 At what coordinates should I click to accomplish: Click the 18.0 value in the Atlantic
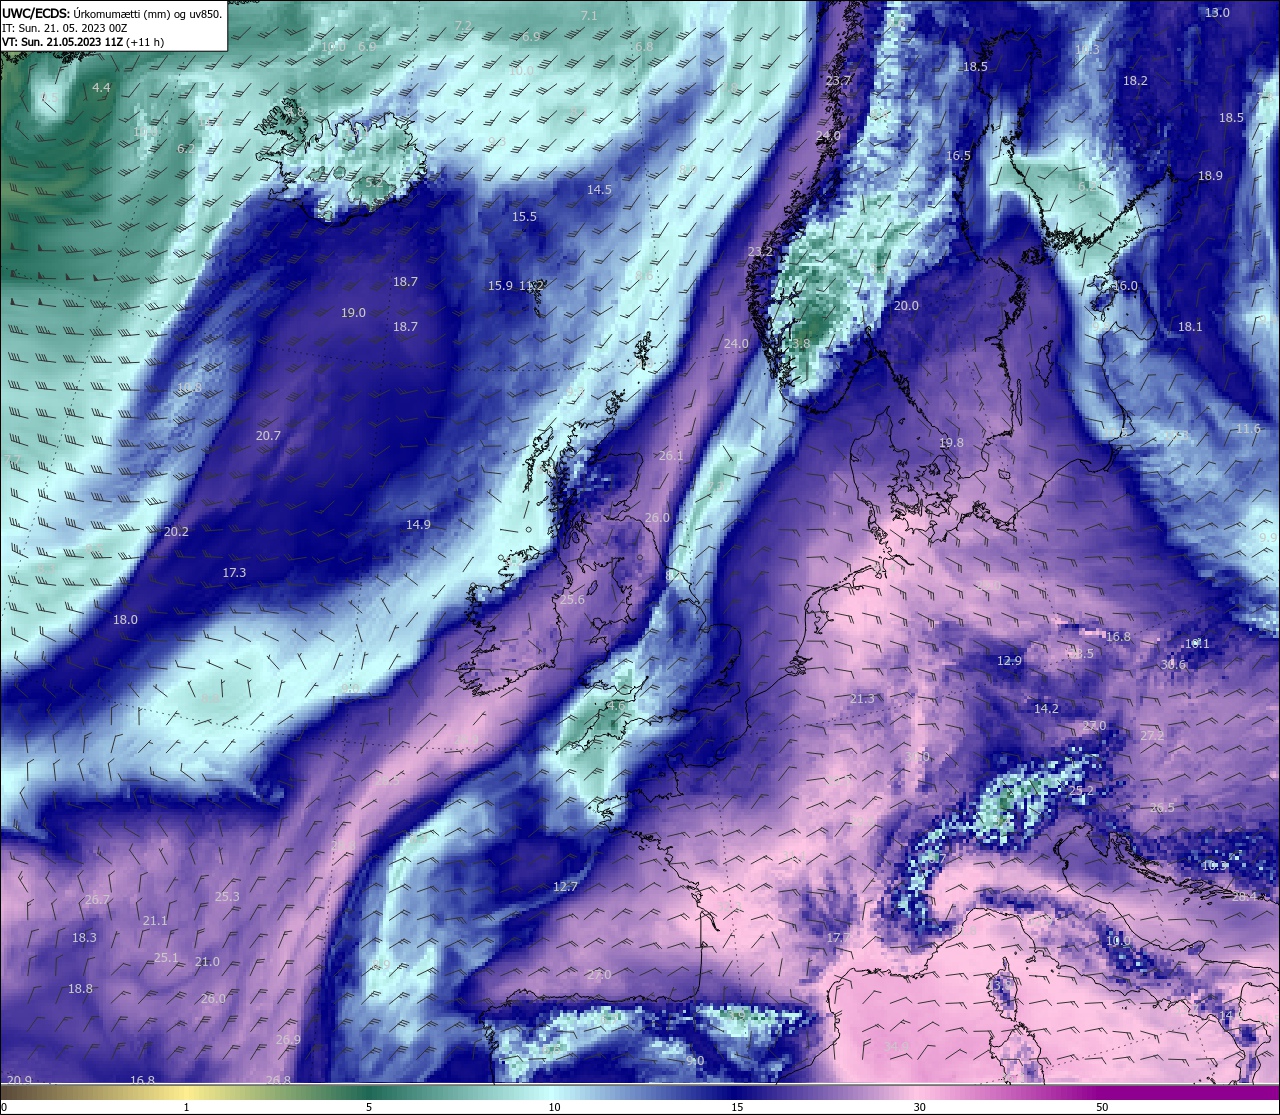tap(125, 620)
